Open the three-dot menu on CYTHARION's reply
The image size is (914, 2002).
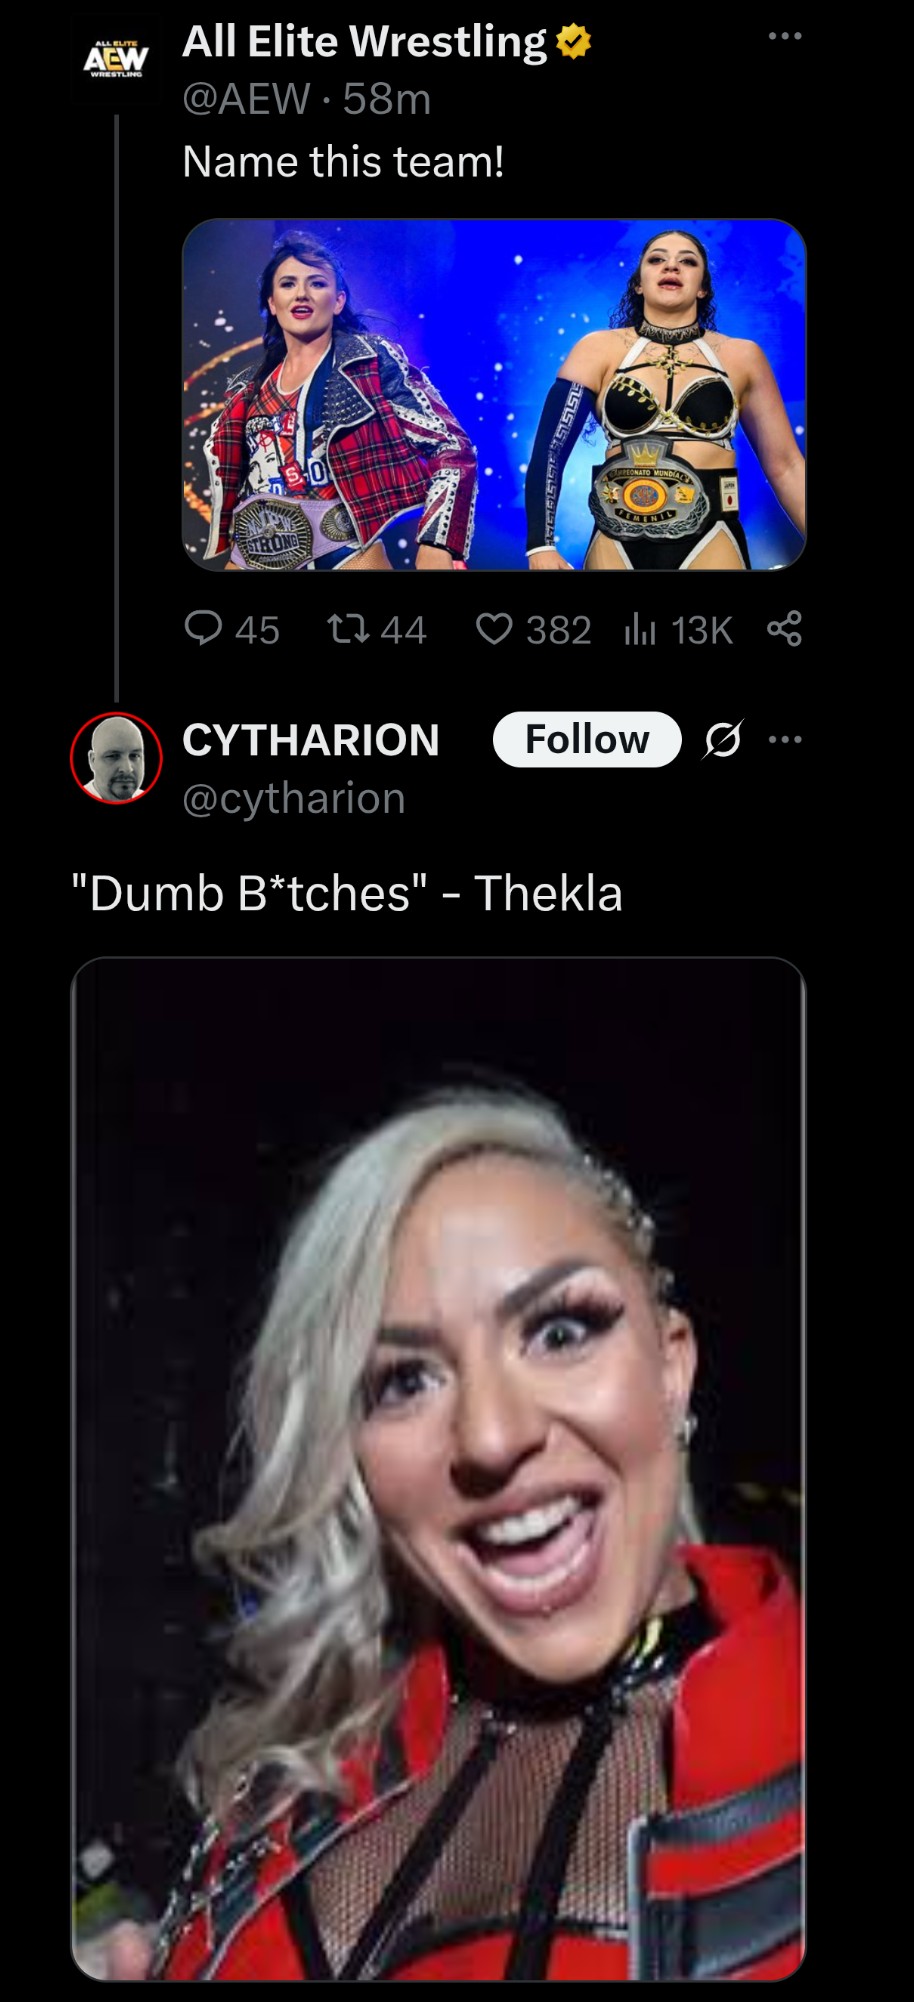785,740
